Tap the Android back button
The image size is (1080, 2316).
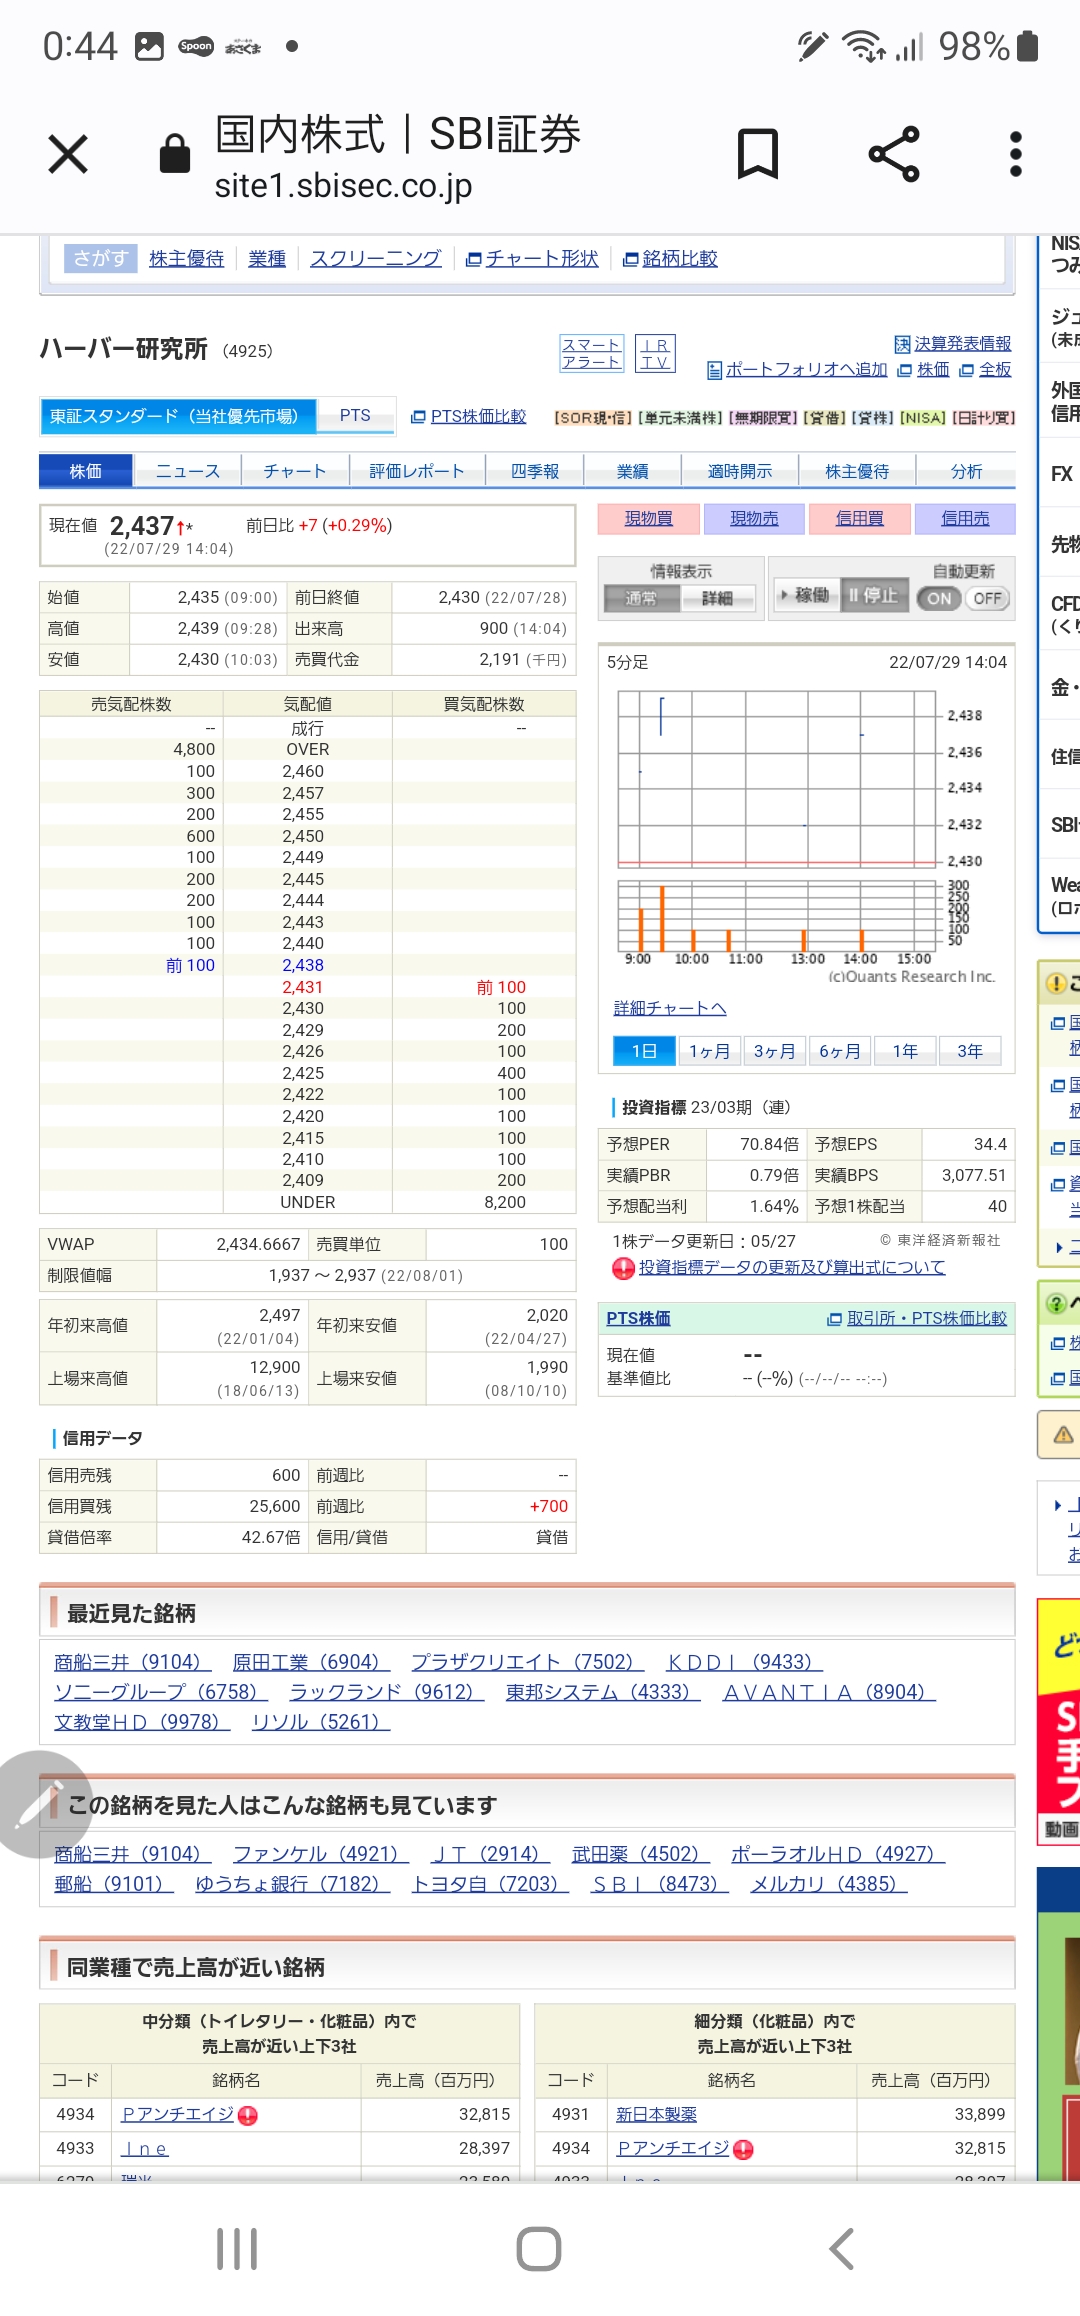(842, 2249)
